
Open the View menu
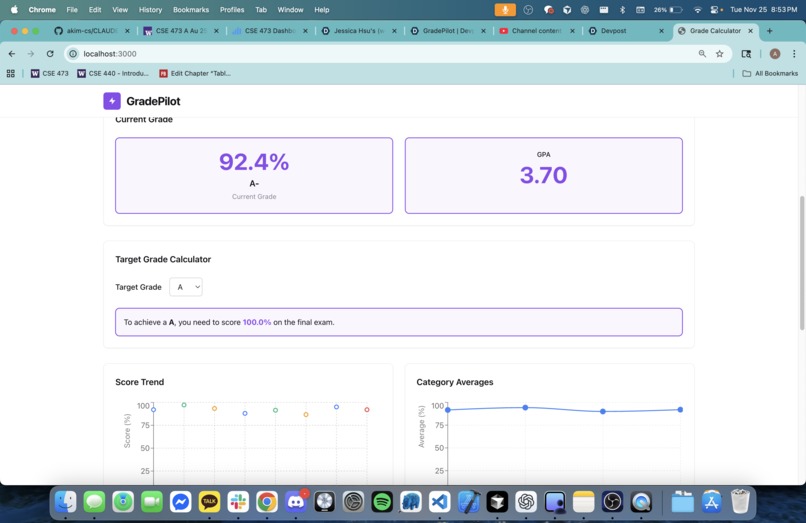tap(120, 9)
